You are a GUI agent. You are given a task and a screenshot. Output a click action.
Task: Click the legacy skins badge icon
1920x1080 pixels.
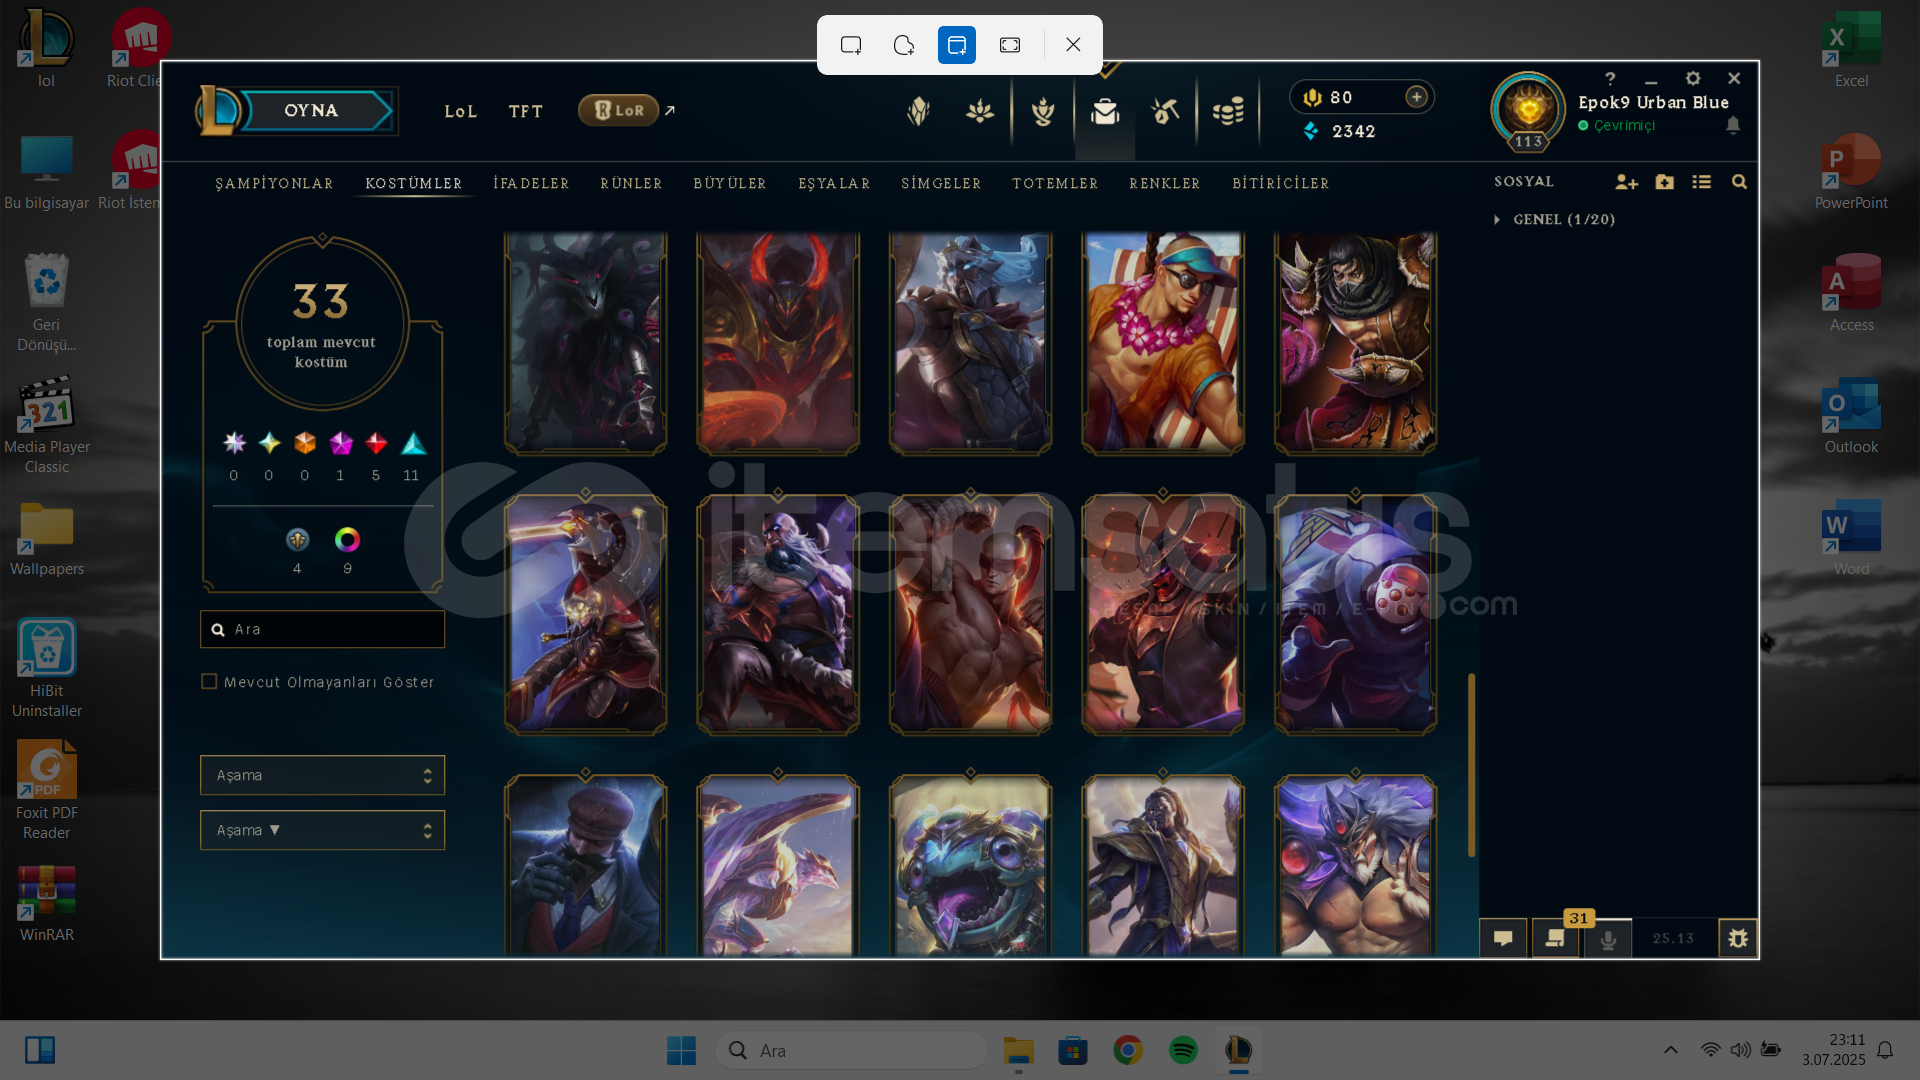click(297, 540)
